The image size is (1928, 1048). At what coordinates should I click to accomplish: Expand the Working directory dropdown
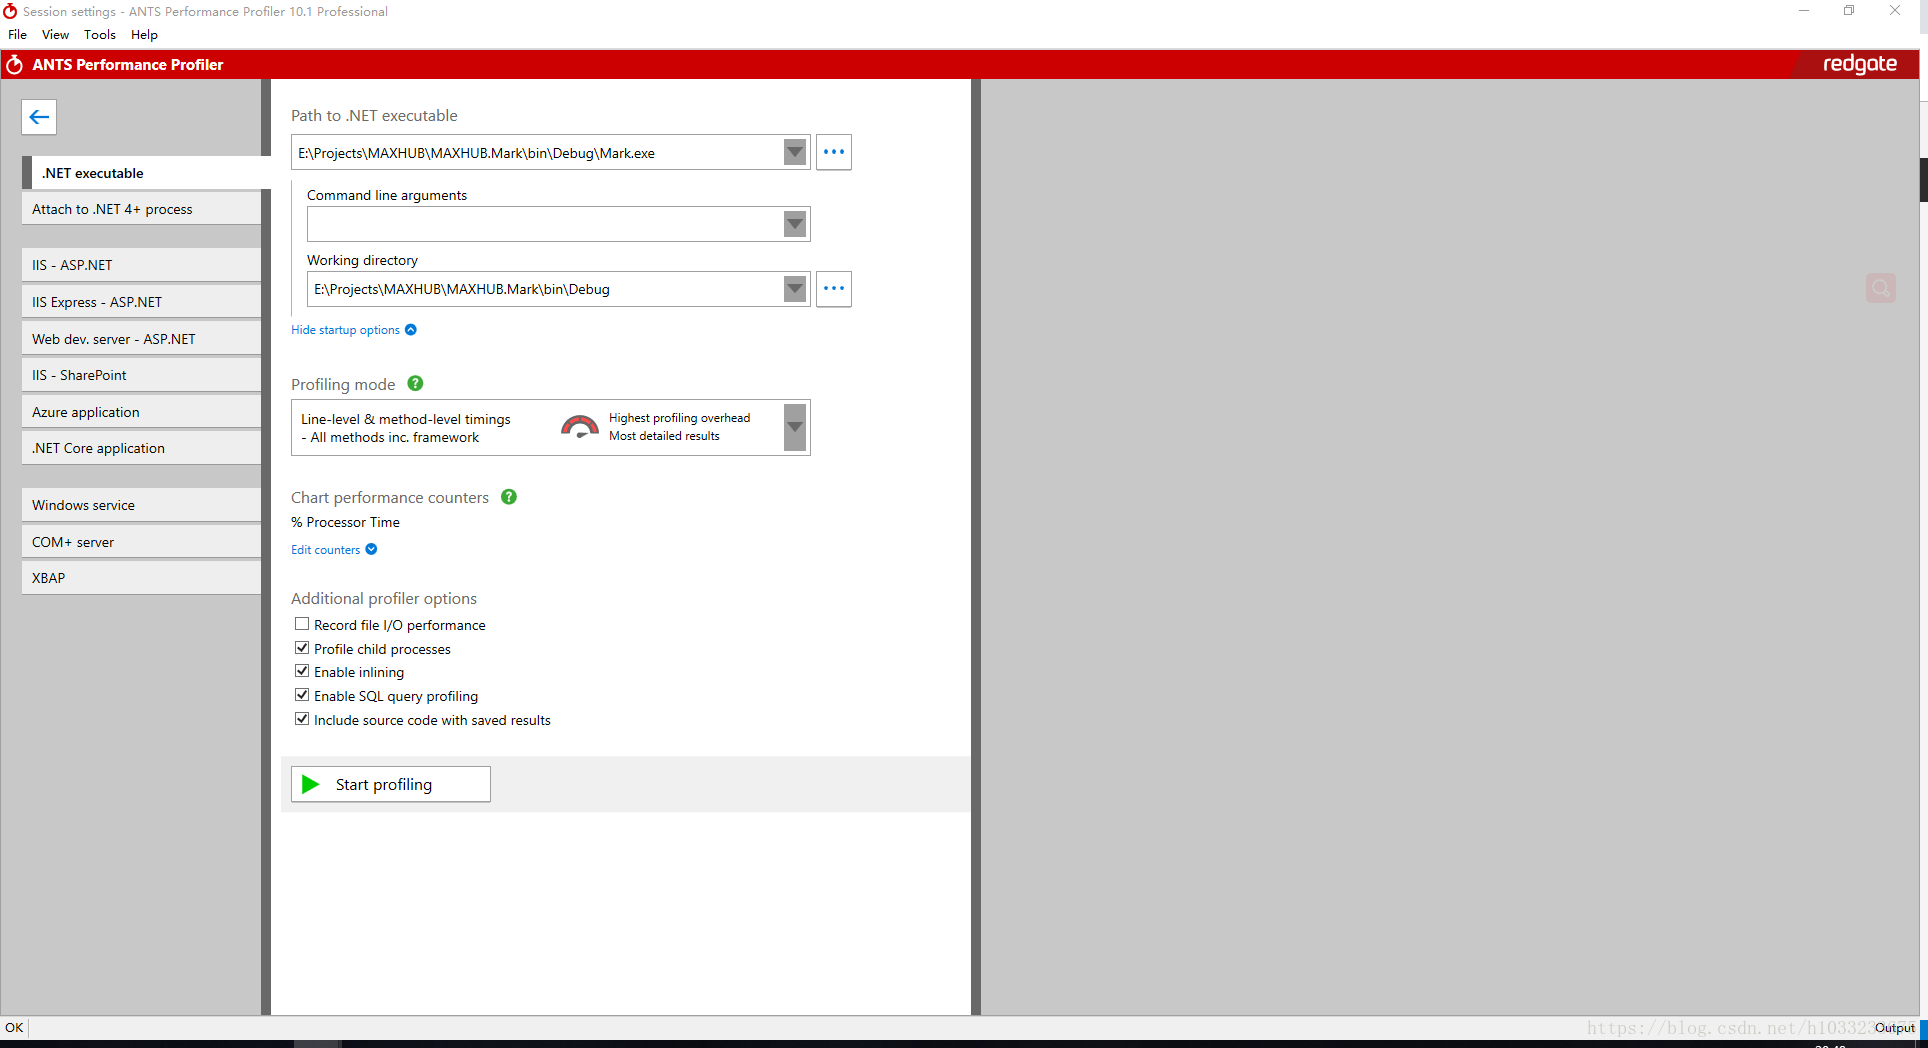coord(795,289)
